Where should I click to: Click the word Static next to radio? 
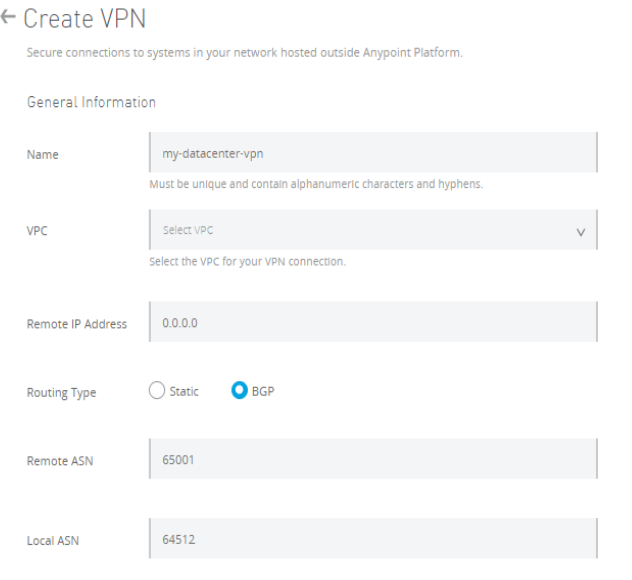coord(184,392)
